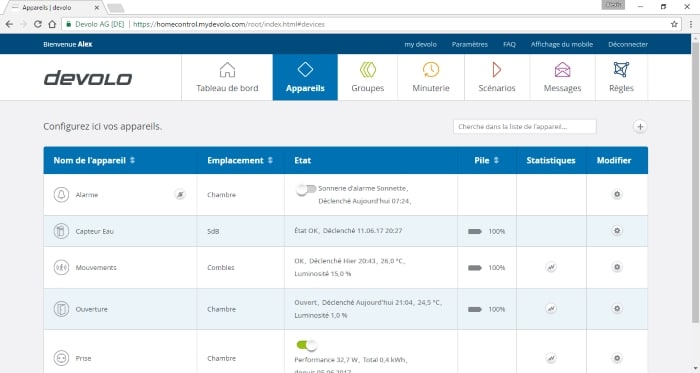The width and height of the screenshot is (700, 373).
Task: Select the Prise device name
Action: tap(83, 358)
